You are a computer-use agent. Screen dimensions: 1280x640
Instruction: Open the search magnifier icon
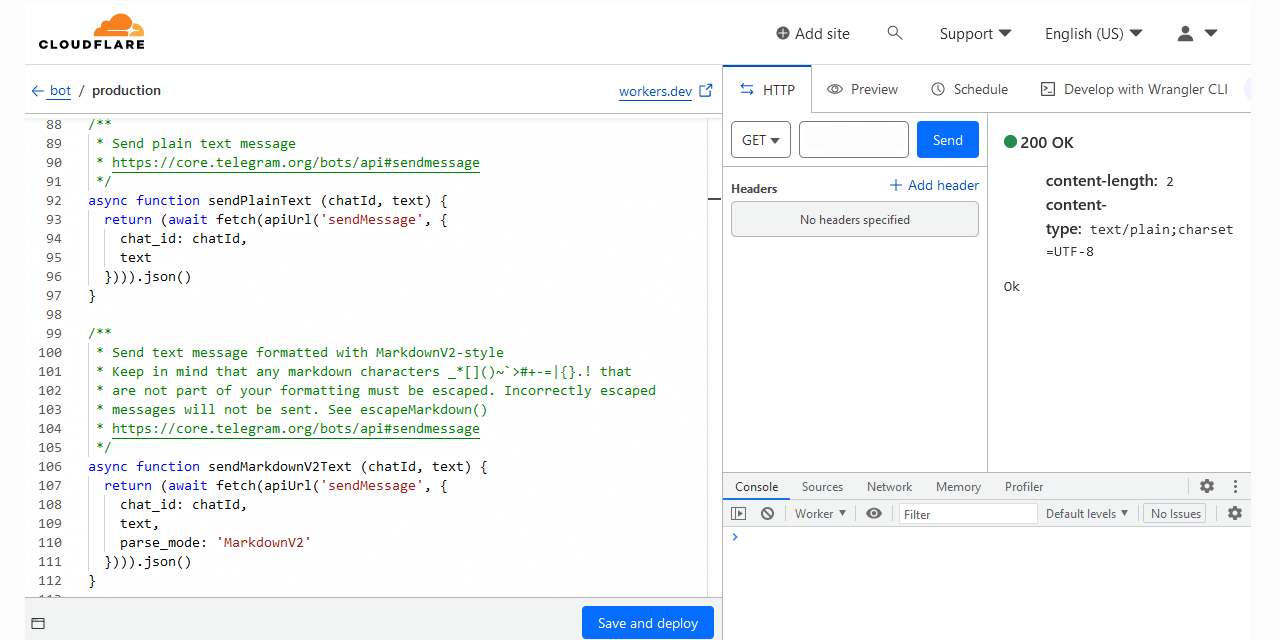click(x=895, y=33)
